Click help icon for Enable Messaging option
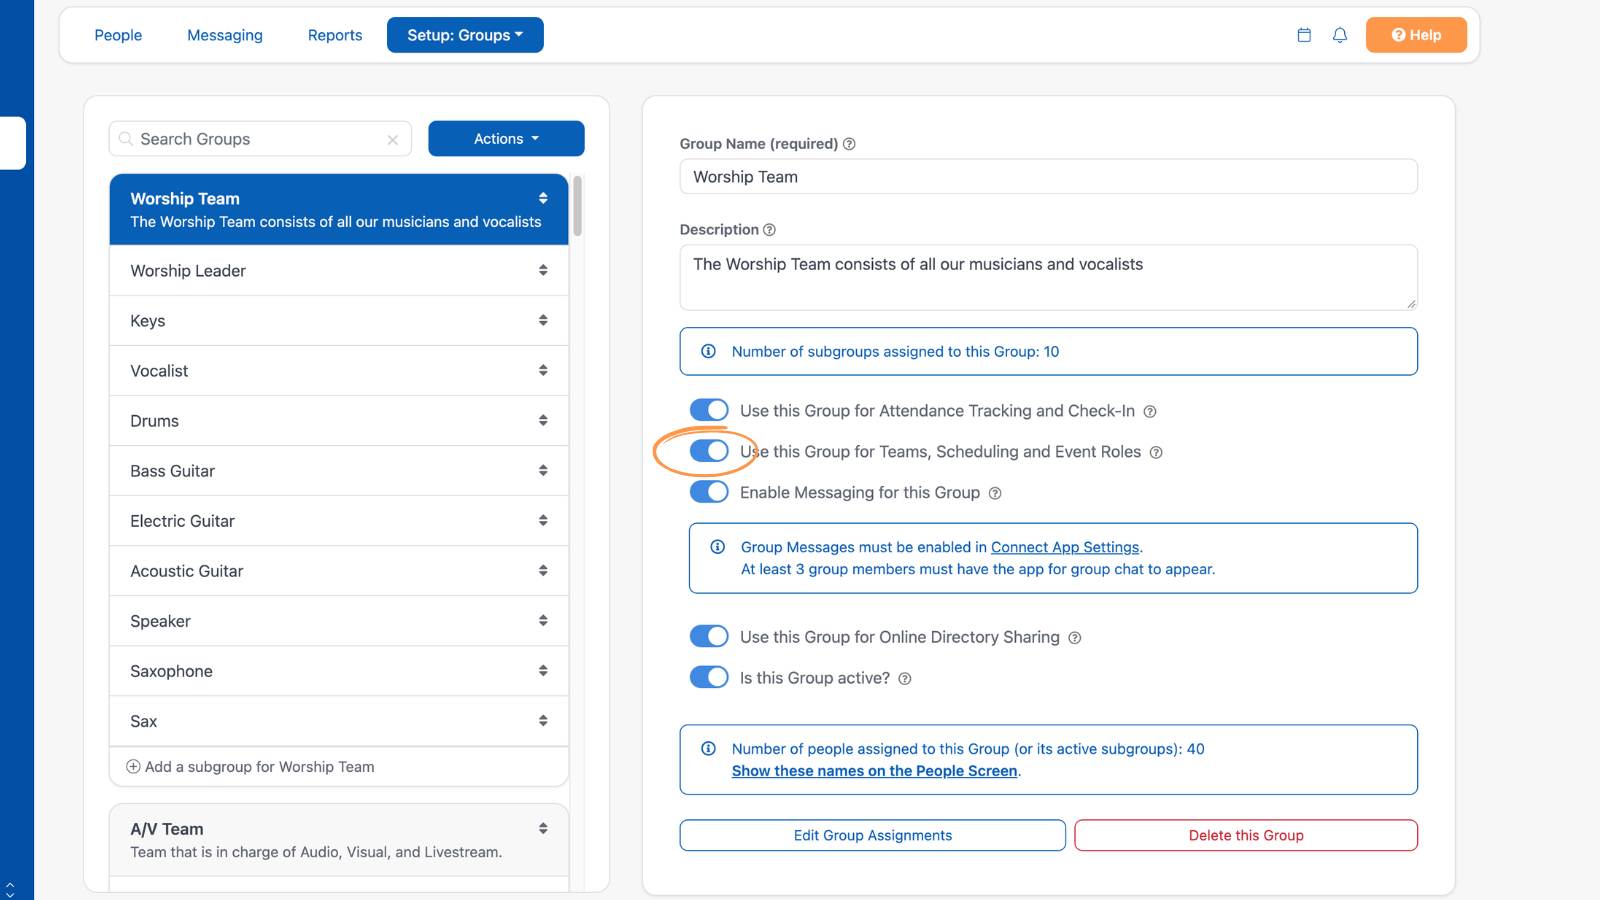 tap(995, 494)
